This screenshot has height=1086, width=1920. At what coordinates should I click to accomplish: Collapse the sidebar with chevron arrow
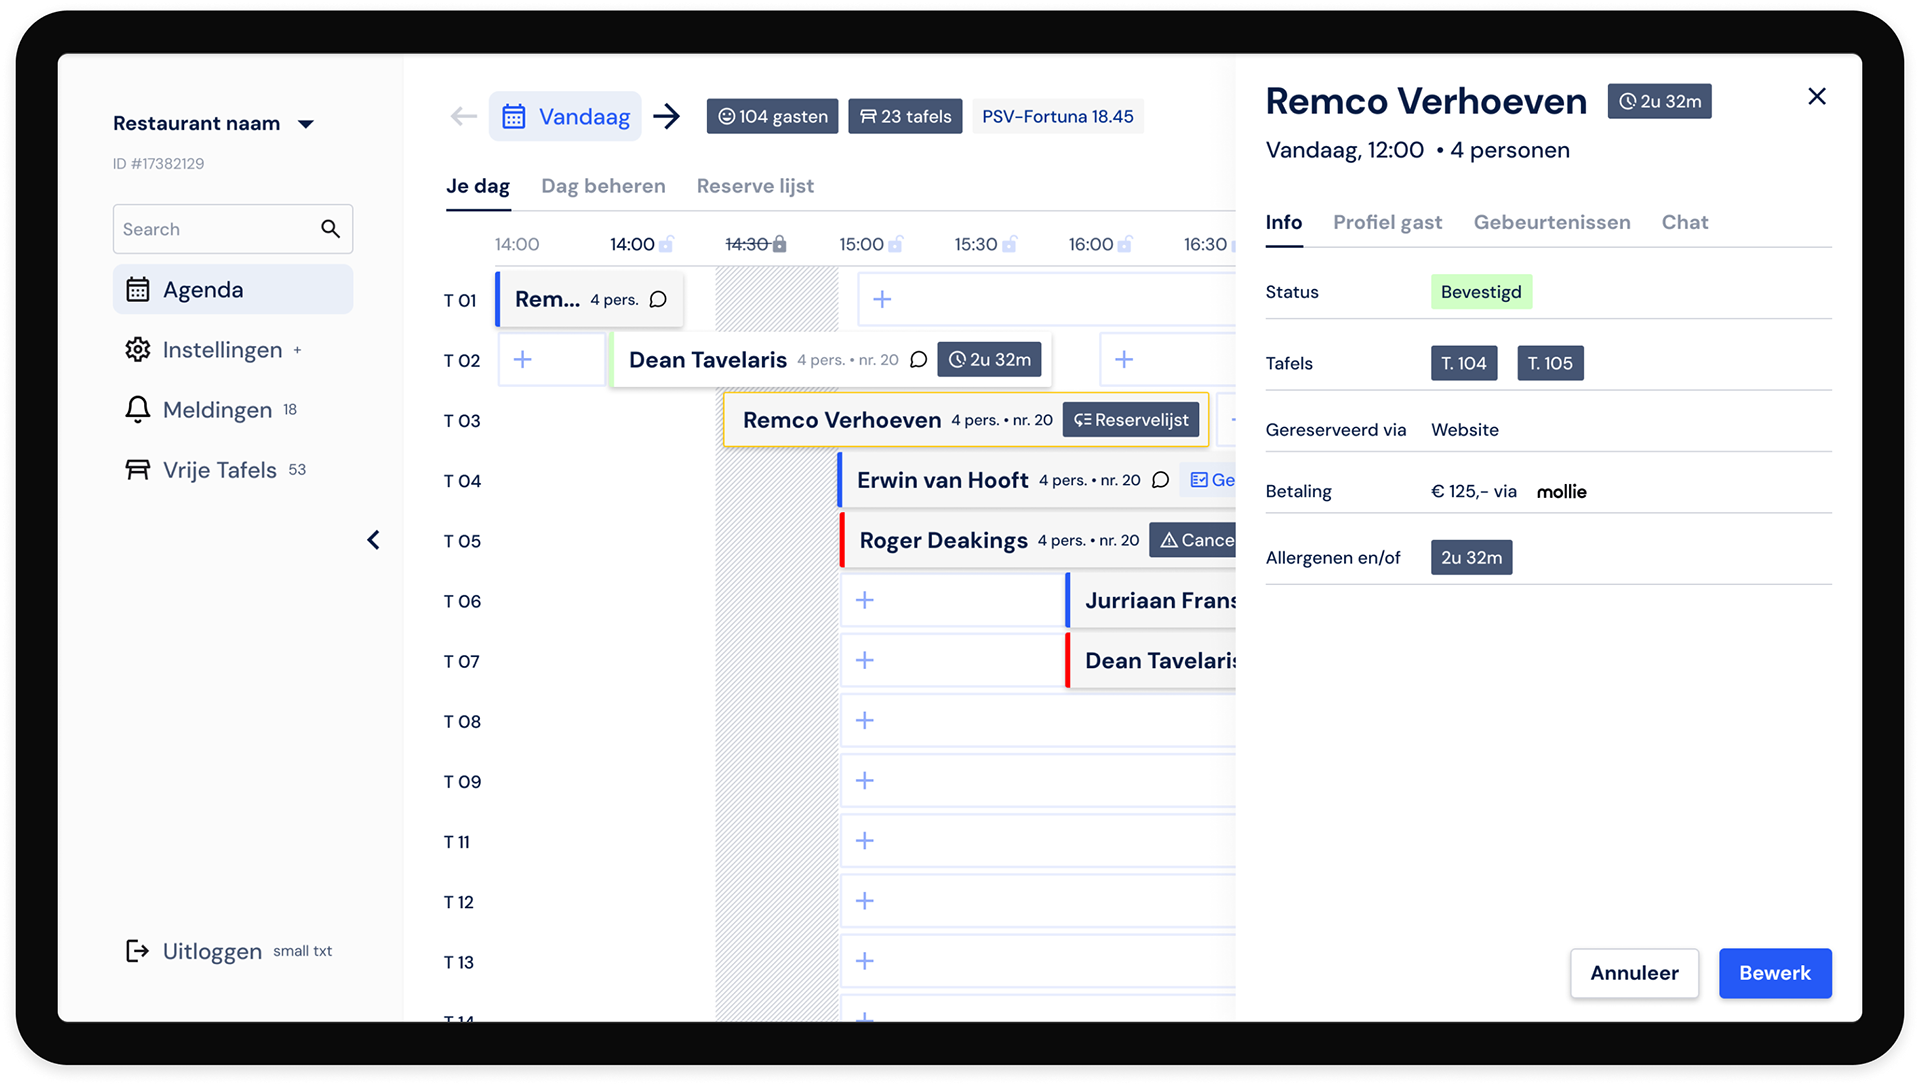click(373, 540)
